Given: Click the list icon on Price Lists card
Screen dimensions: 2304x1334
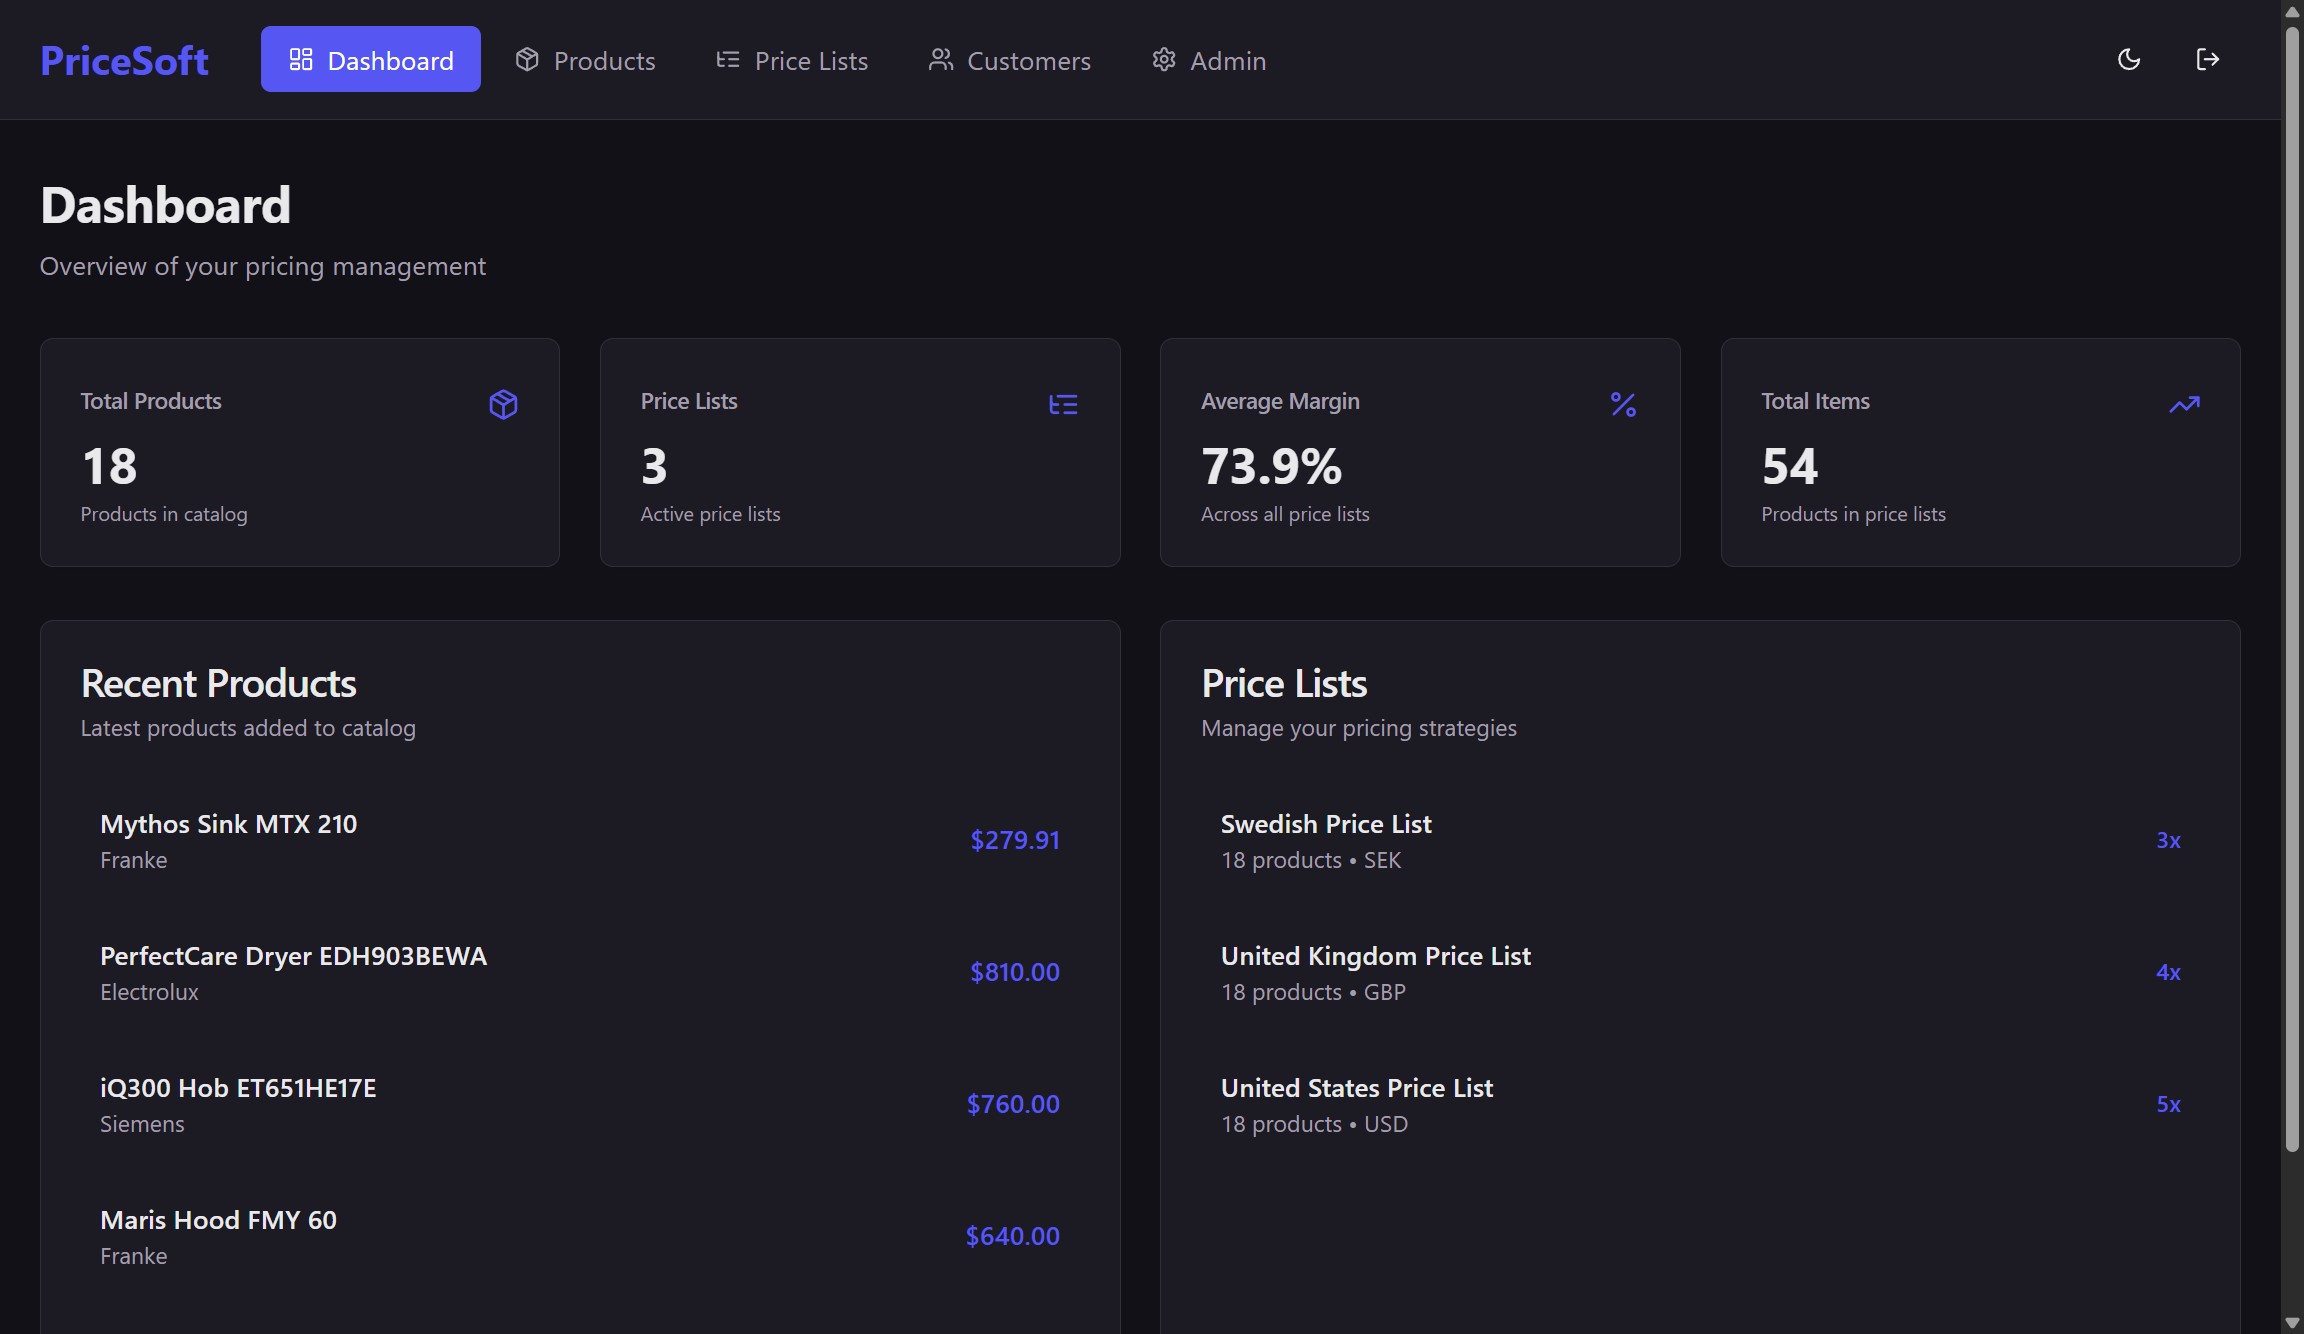Looking at the screenshot, I should pos(1063,404).
